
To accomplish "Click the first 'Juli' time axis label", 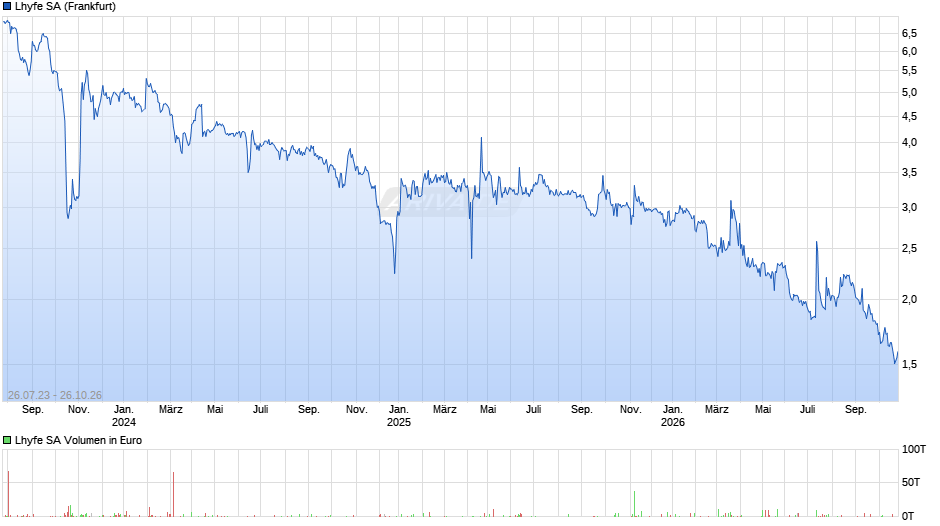I will coord(261,410).
